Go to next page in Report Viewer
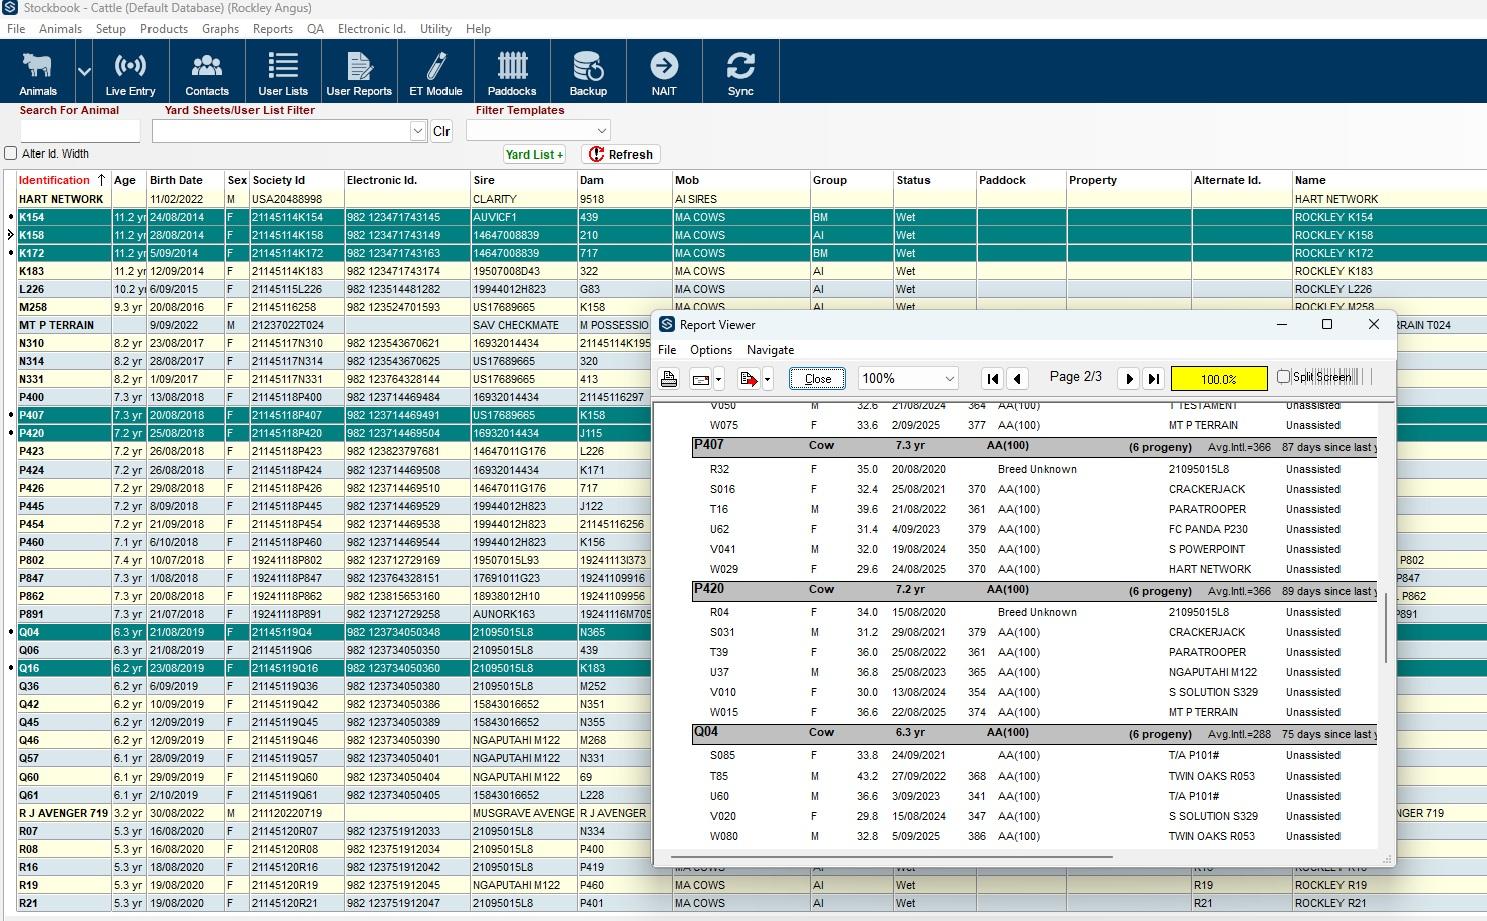1487x921 pixels. [1129, 378]
